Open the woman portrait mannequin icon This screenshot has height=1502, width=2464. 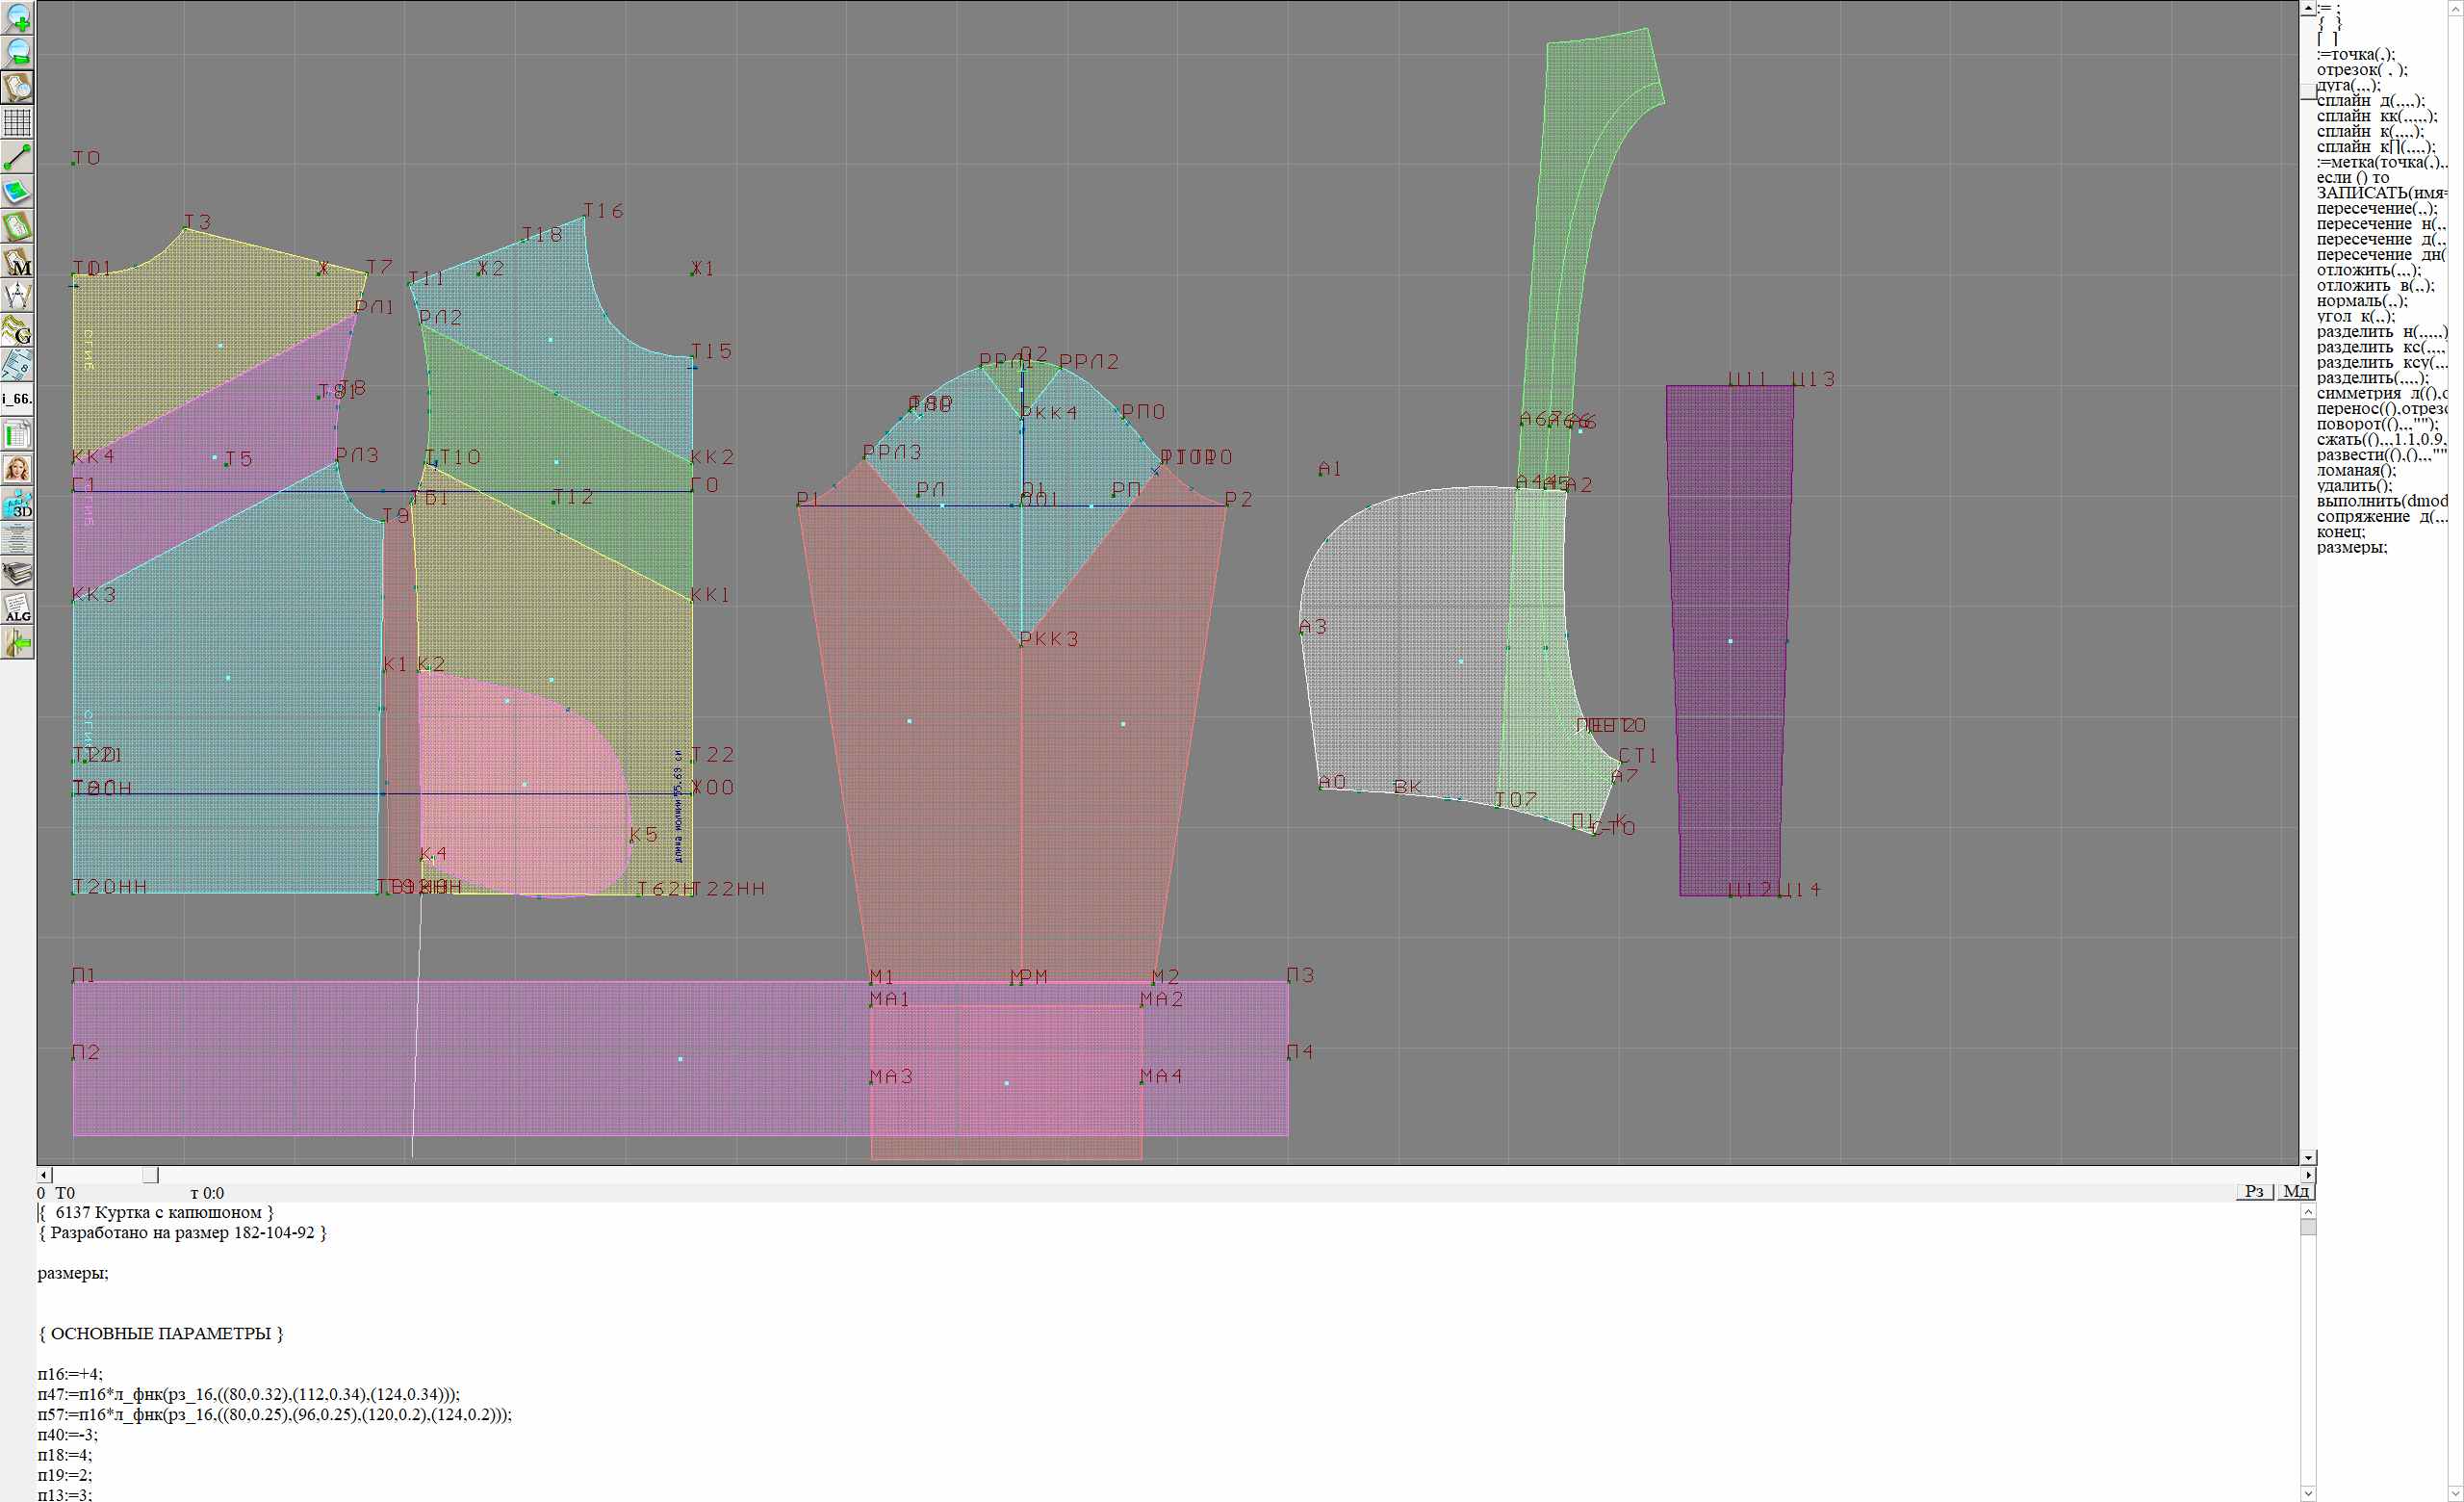coord(18,469)
